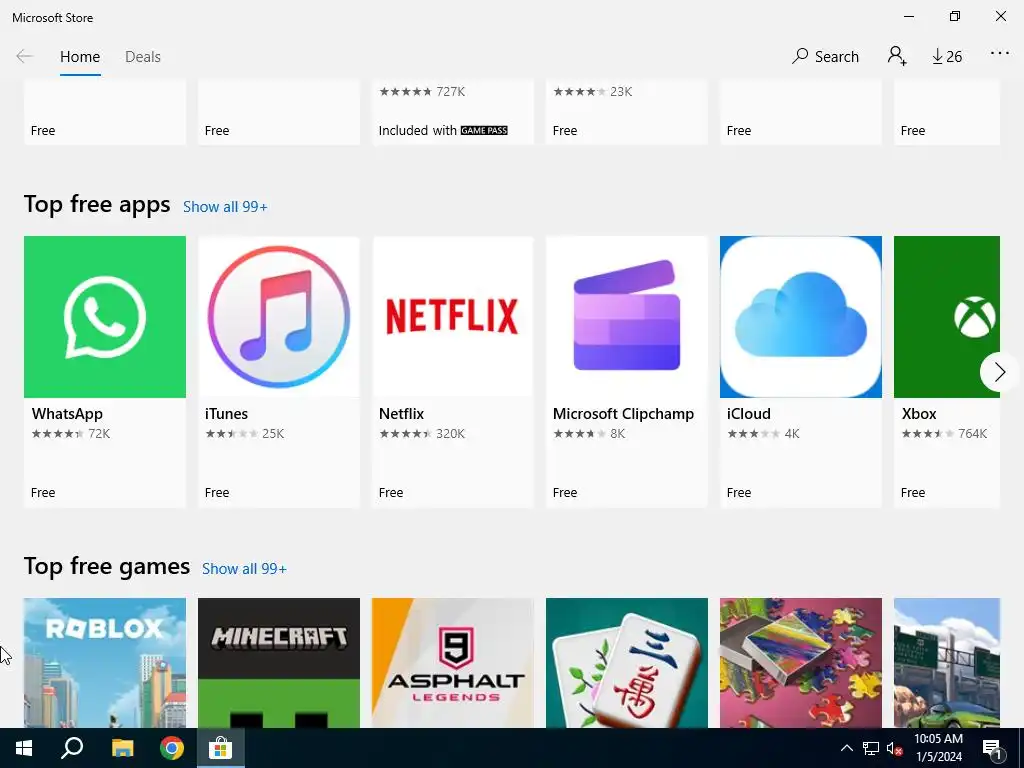
Task: Open the notification center icon
Action: (993, 748)
